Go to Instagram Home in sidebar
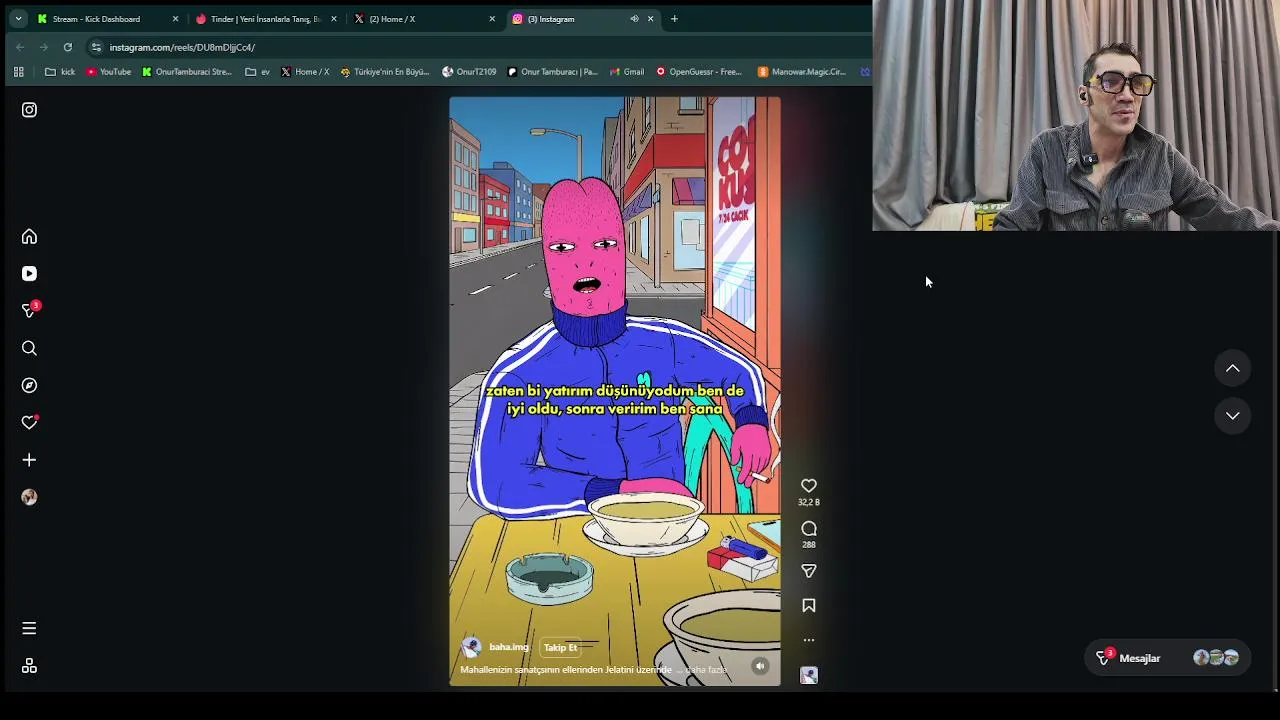Image resolution: width=1280 pixels, height=720 pixels. [29, 237]
